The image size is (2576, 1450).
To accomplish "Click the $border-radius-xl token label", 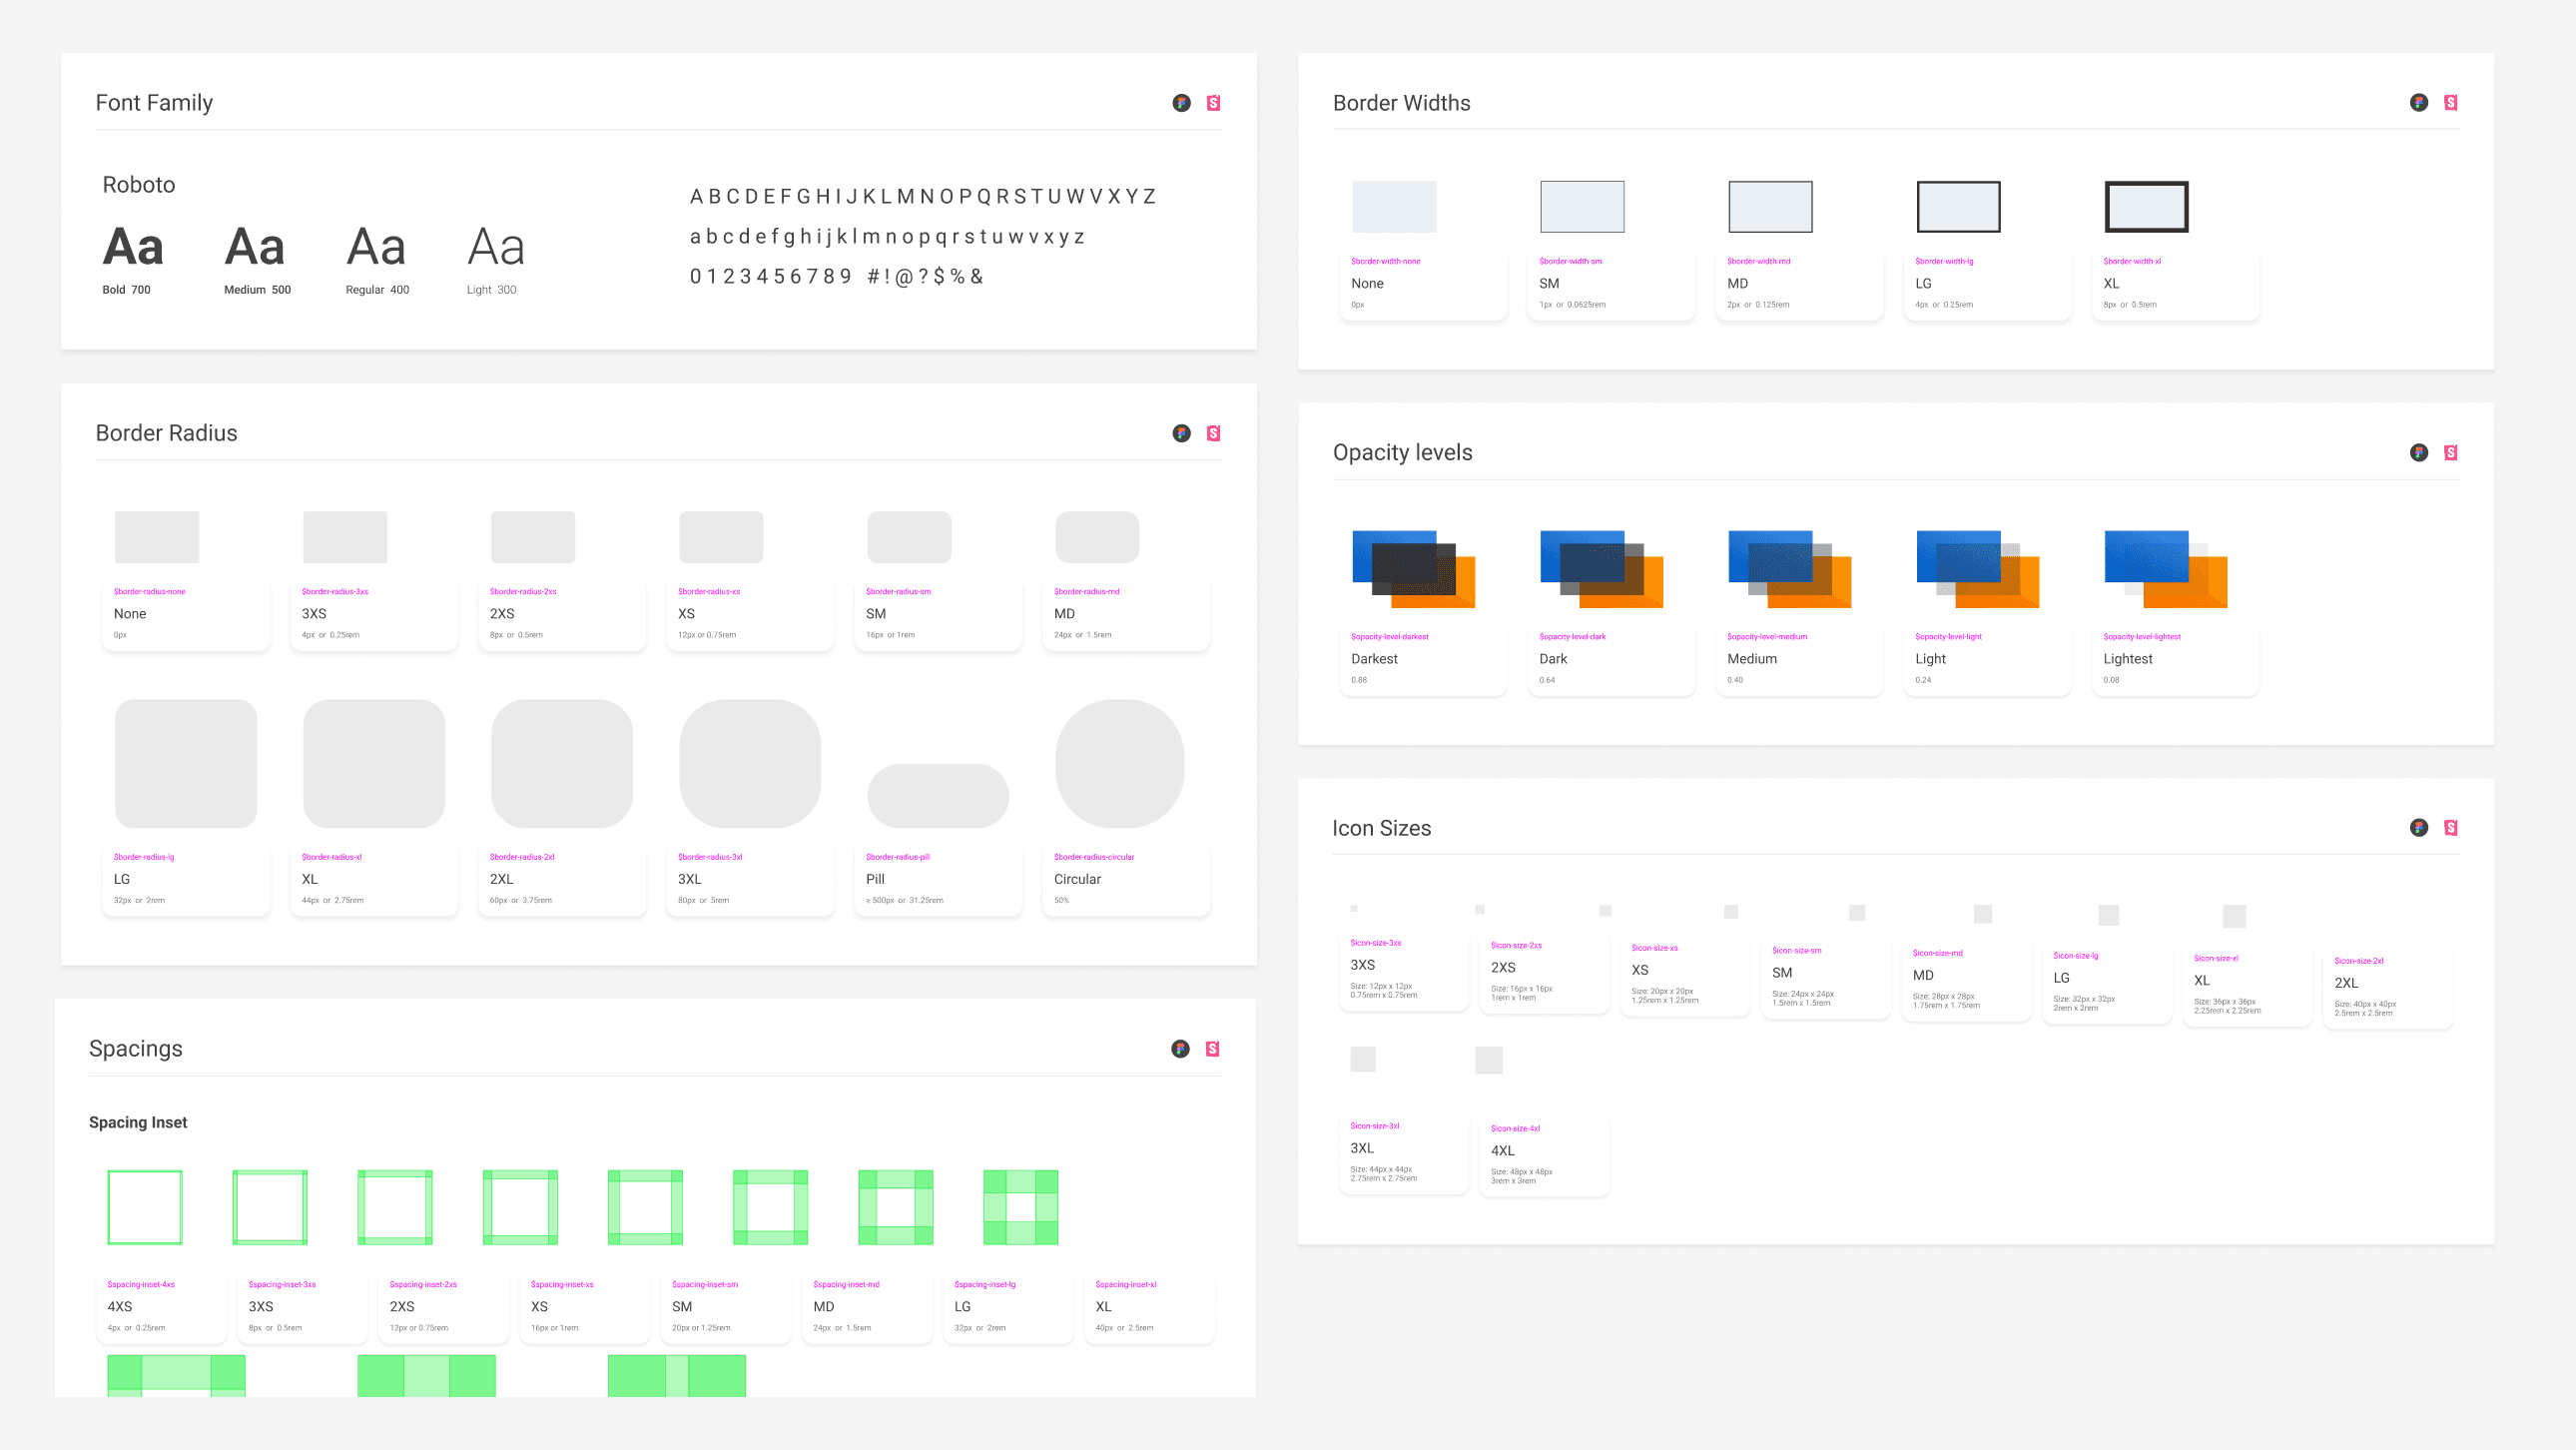I will coord(332,857).
